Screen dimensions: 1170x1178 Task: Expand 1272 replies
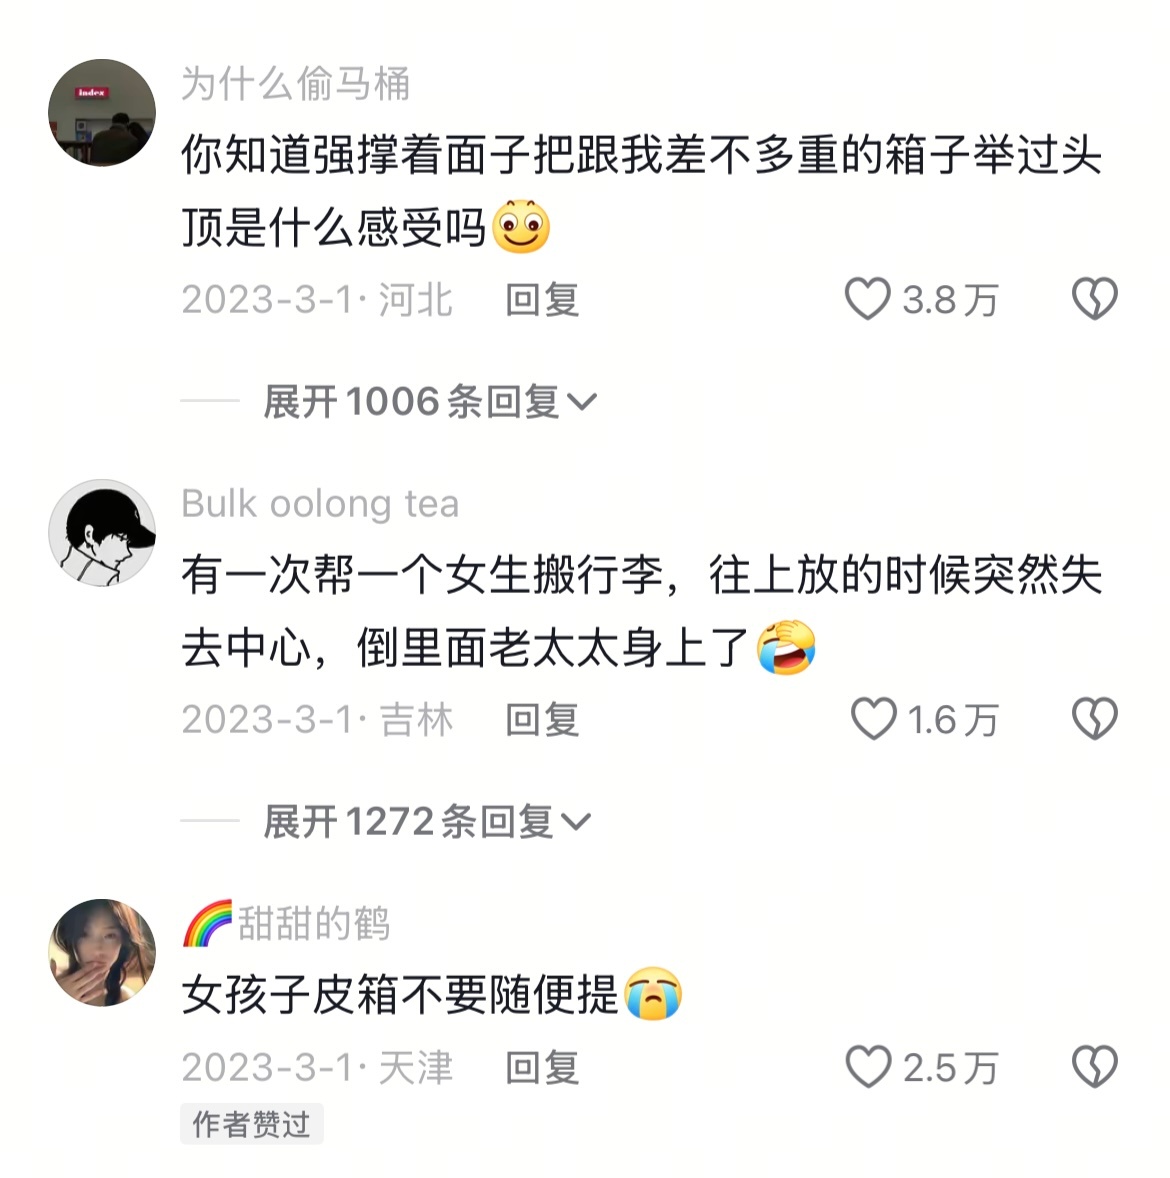click(x=427, y=821)
